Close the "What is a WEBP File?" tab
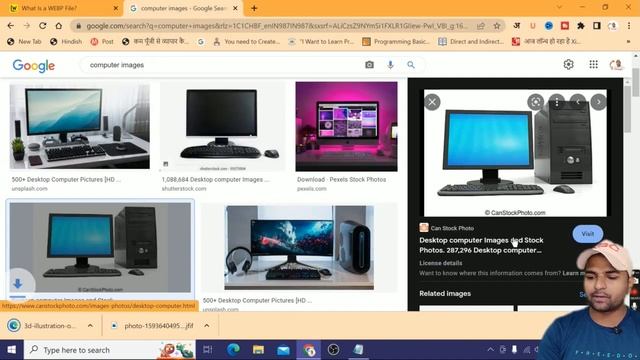The height and width of the screenshot is (360, 640). pyautogui.click(x=116, y=8)
